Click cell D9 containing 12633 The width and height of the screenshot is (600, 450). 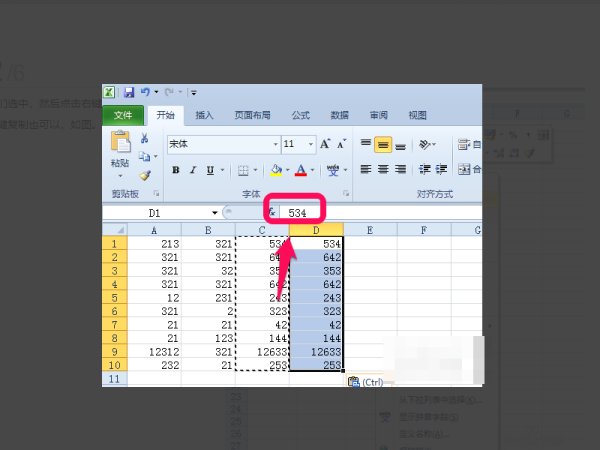(316, 352)
